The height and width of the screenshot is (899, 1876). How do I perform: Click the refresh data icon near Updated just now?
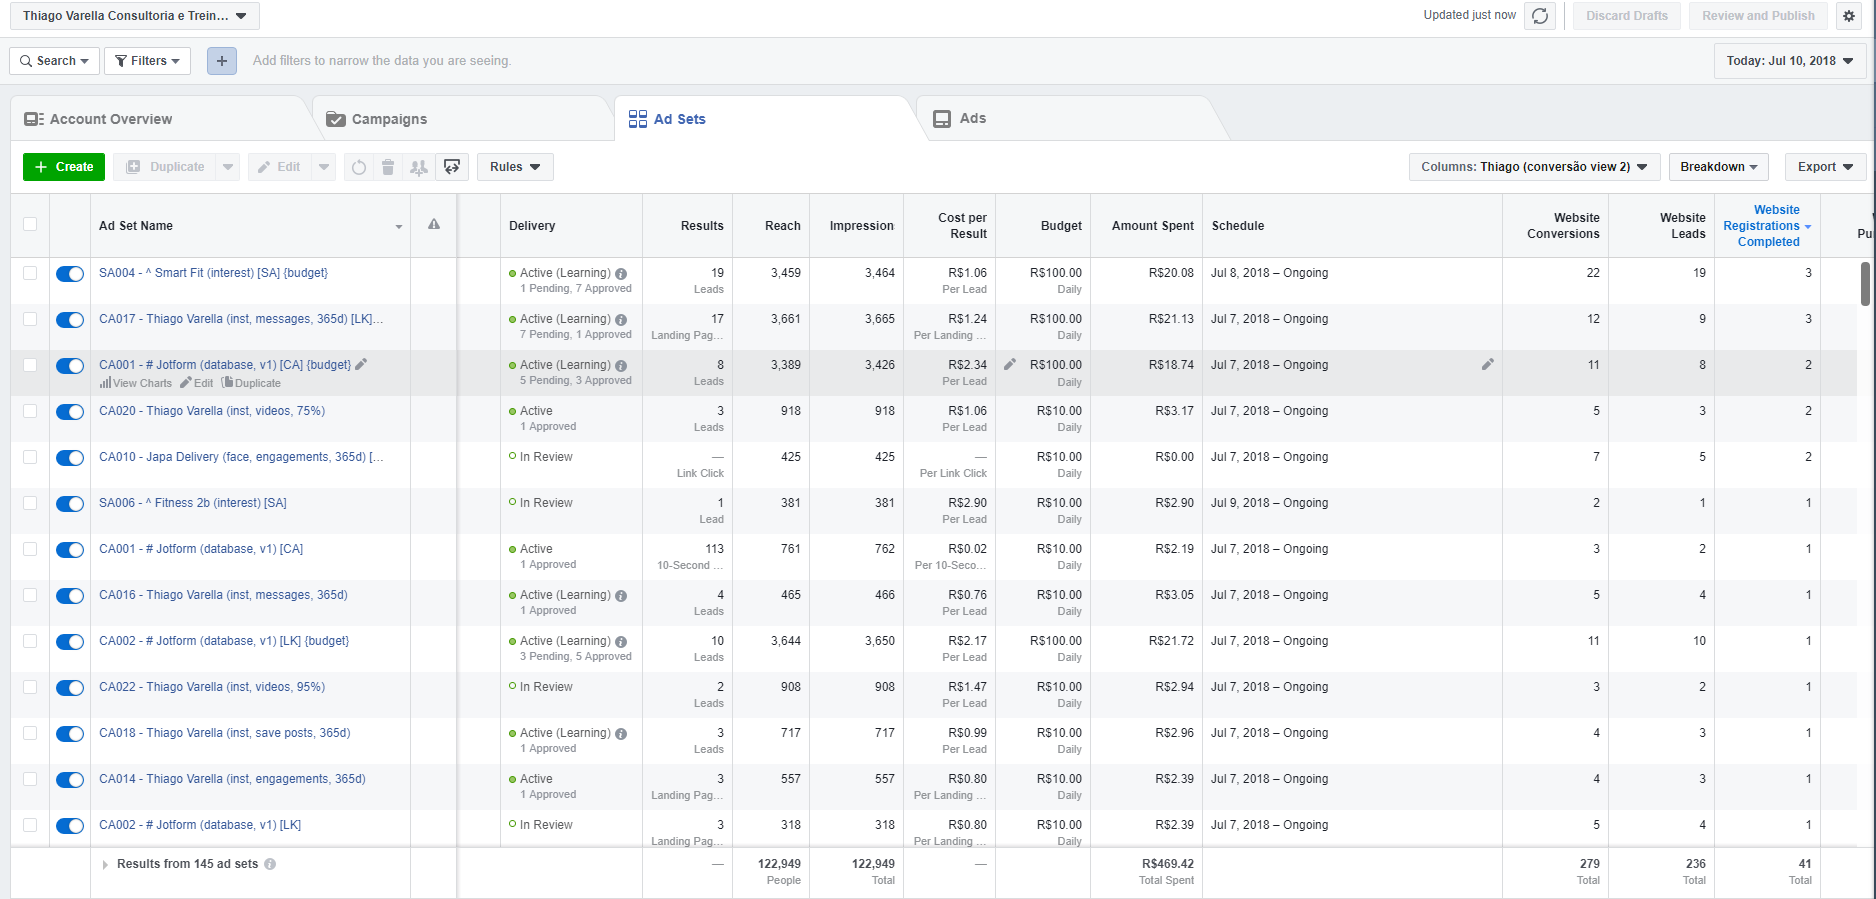click(x=1540, y=16)
